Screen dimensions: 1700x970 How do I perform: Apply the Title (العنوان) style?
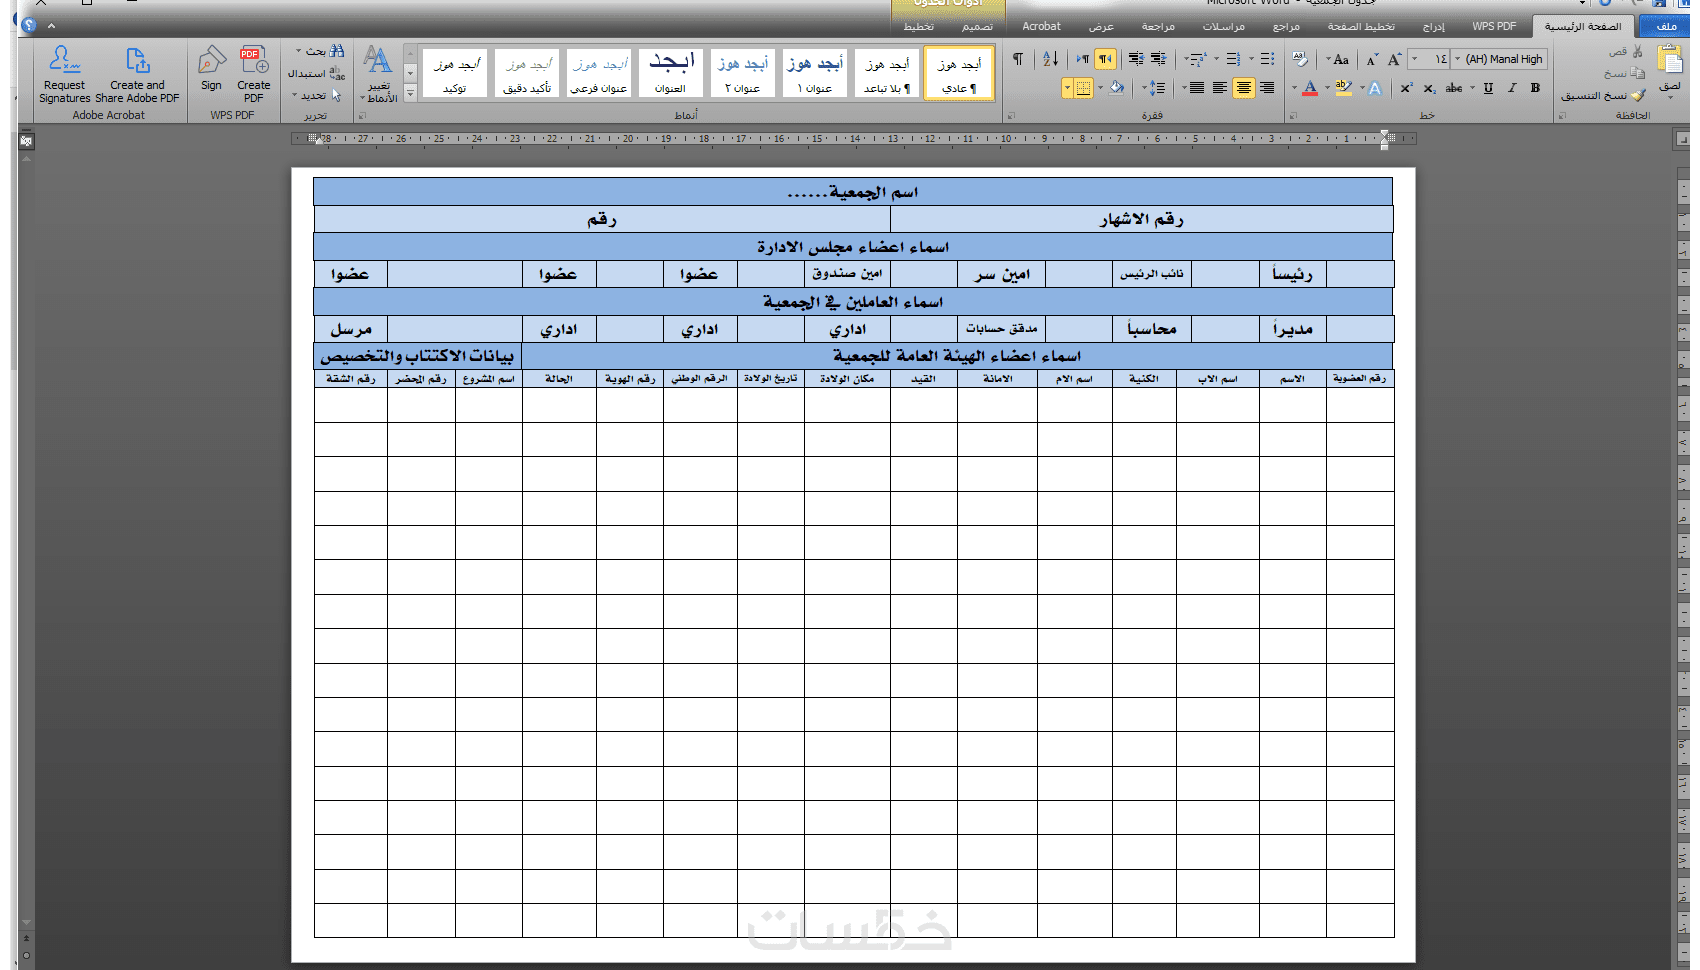(671, 74)
